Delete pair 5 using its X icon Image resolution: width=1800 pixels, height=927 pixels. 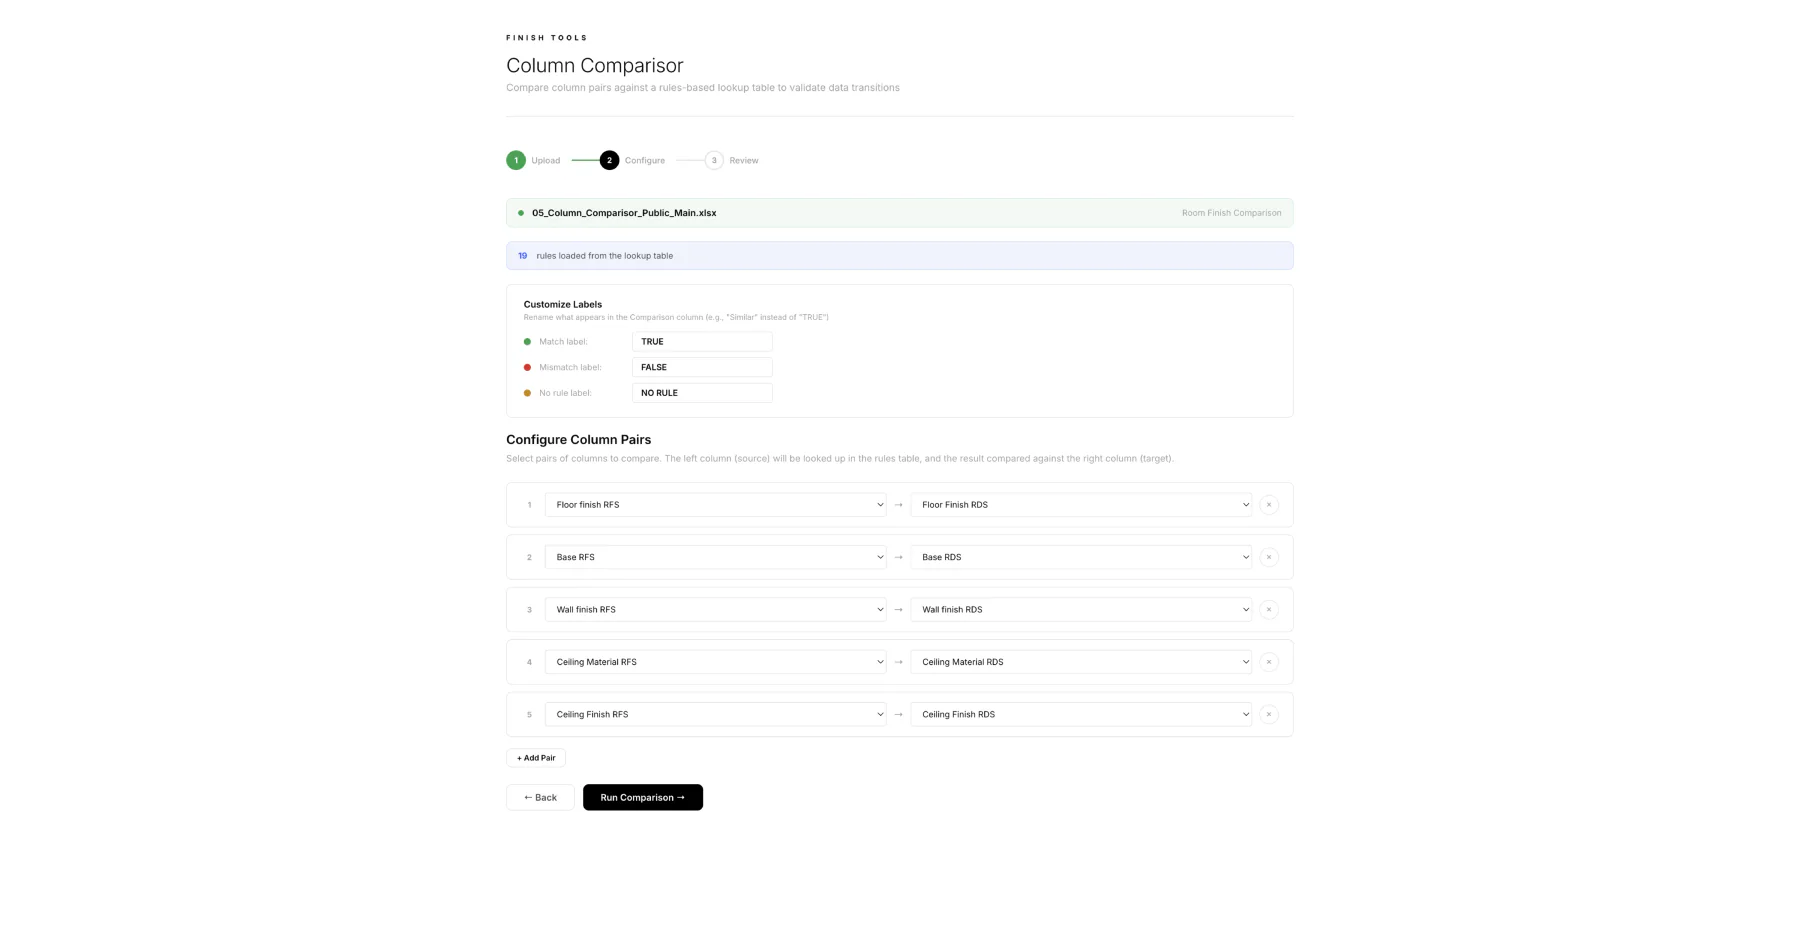pyautogui.click(x=1269, y=714)
